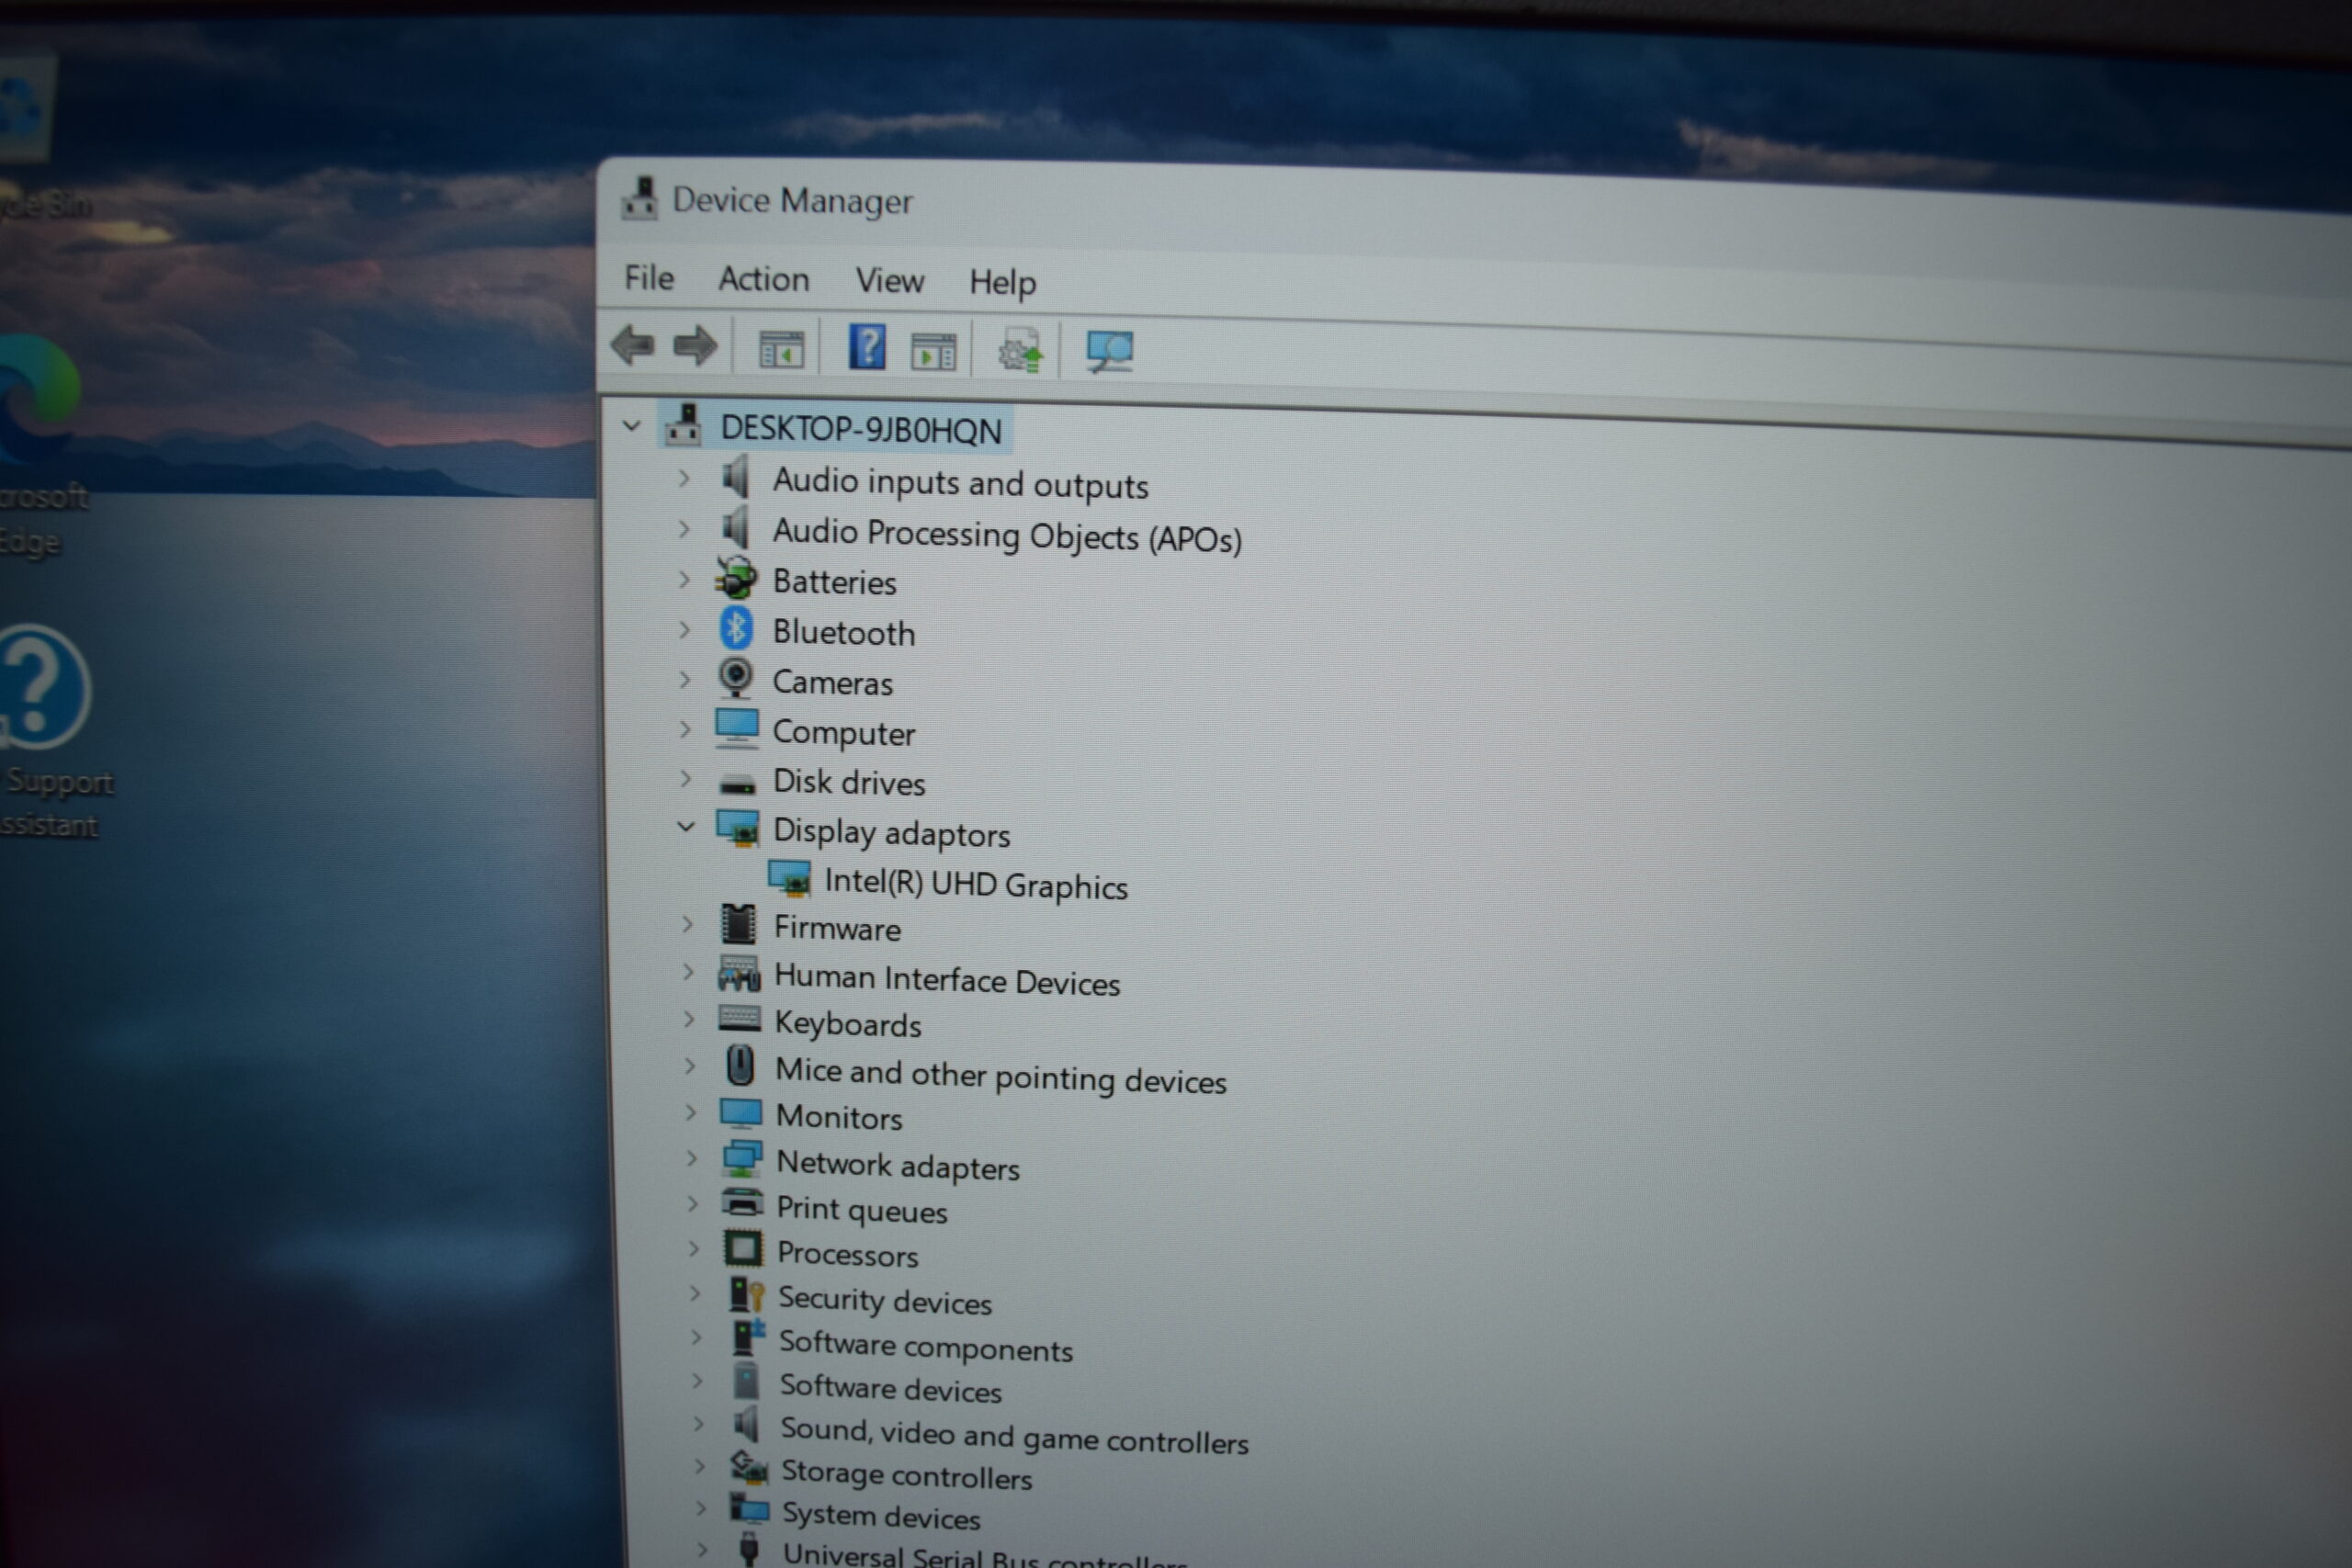
Task: Select the Keyboards label
Action: 848,1024
